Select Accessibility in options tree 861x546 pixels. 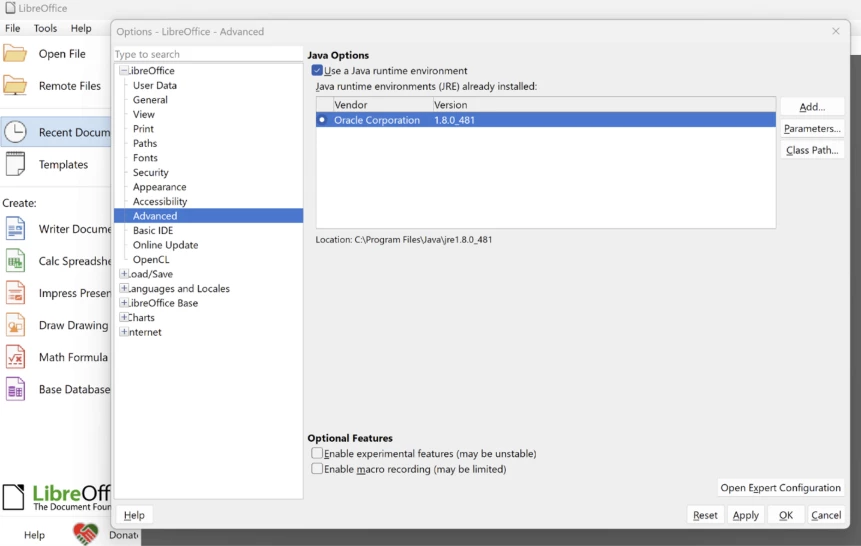click(160, 201)
